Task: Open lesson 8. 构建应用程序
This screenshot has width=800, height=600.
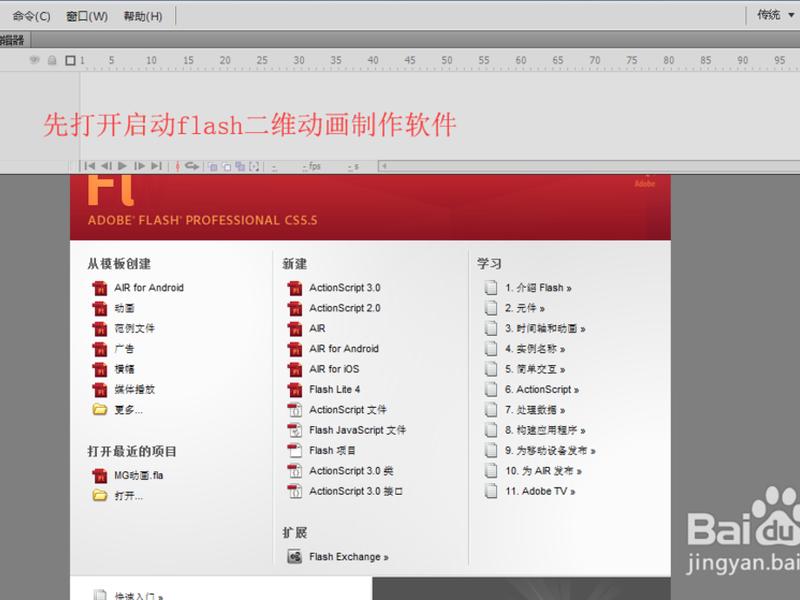Action: 545,431
